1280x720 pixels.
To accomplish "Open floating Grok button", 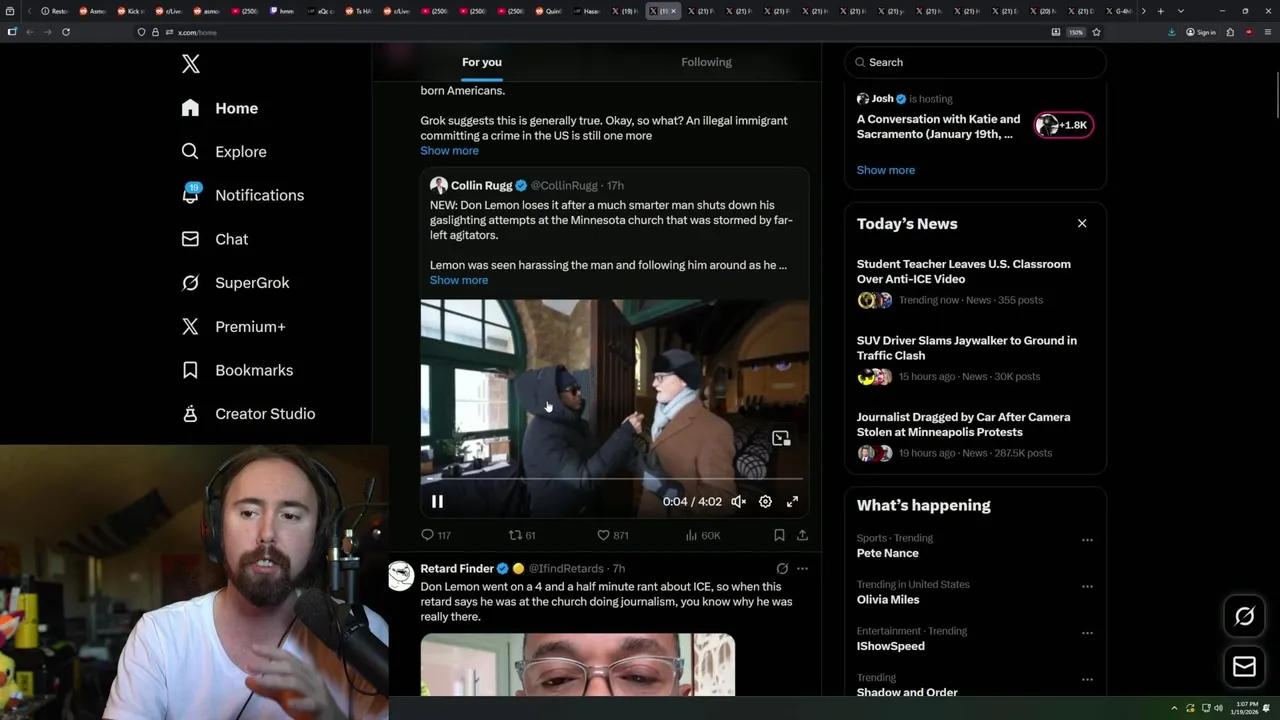I will pos(1244,617).
